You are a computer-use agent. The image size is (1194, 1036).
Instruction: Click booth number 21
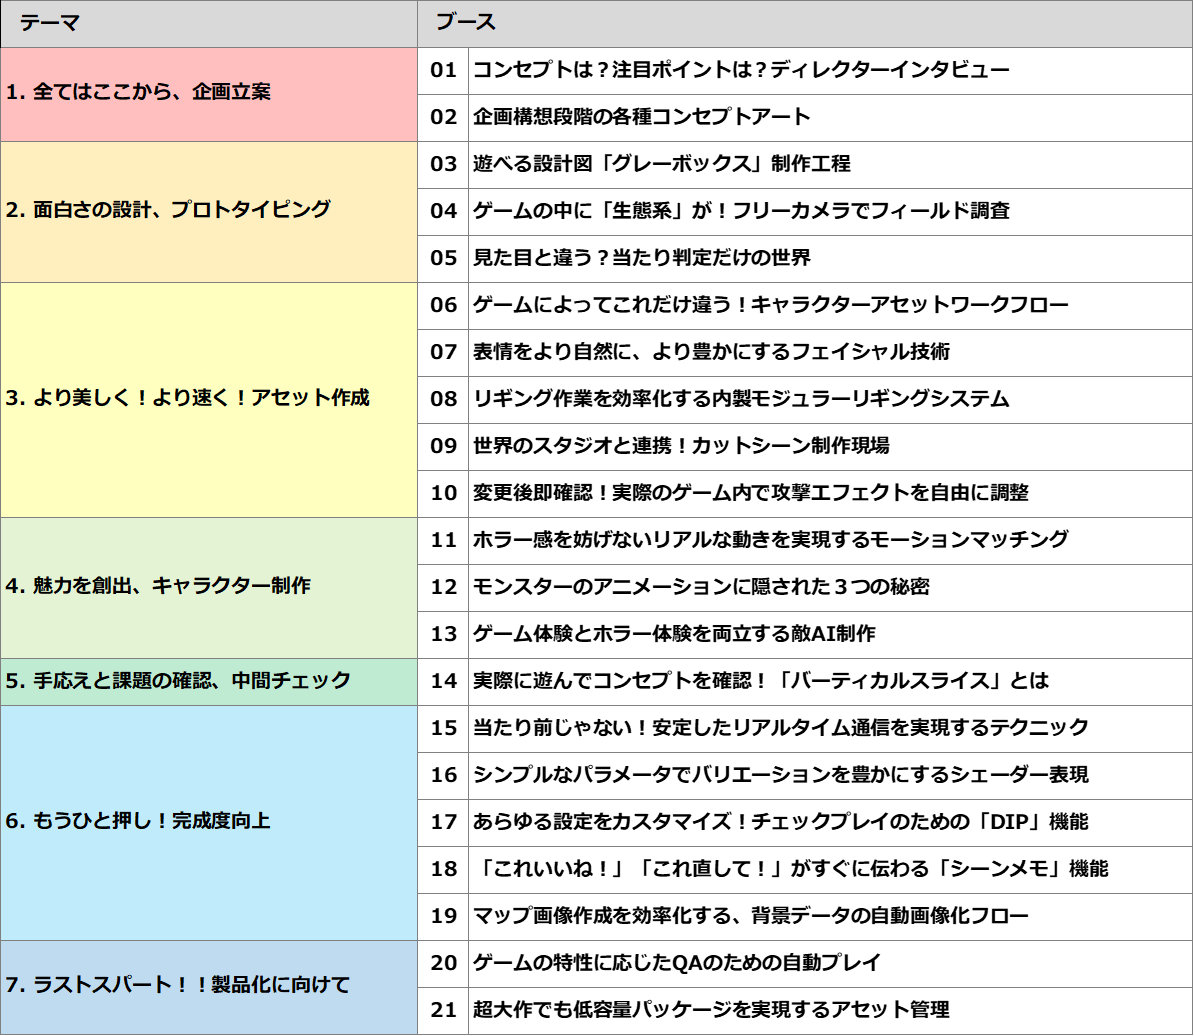click(x=443, y=1011)
